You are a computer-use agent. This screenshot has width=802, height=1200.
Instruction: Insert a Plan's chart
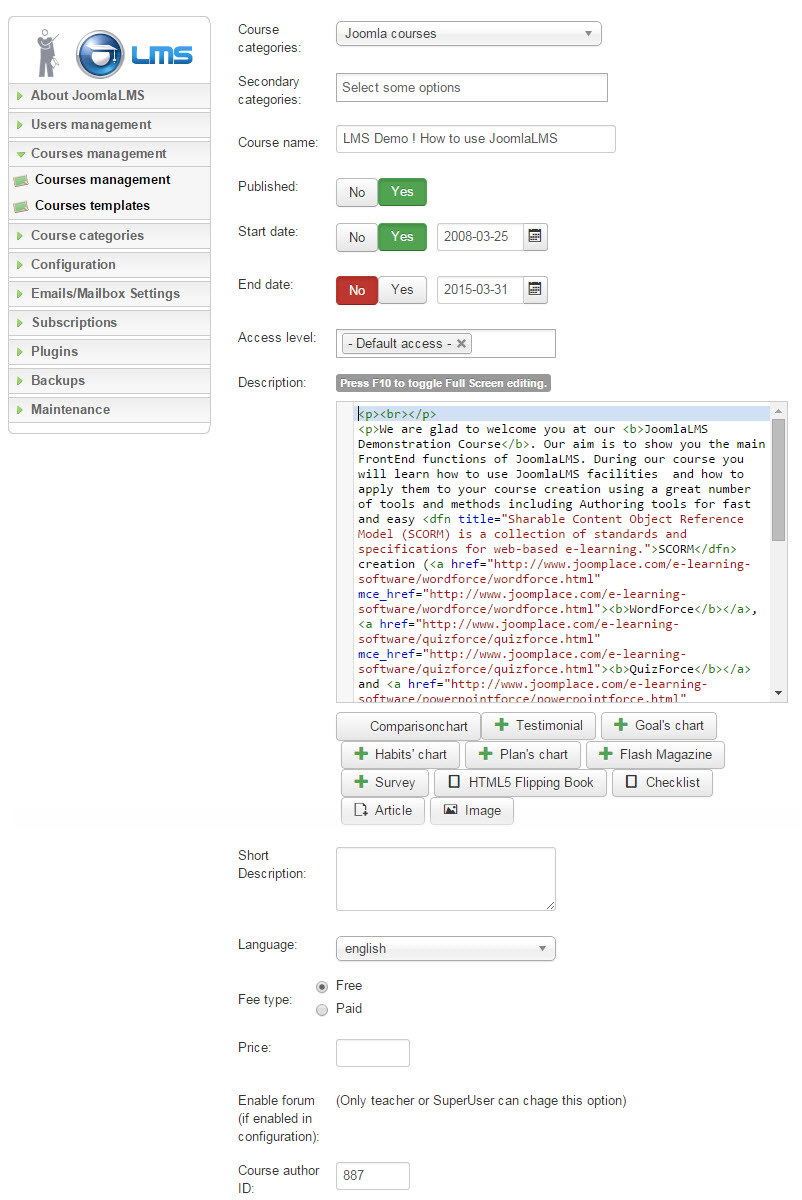pyautogui.click(x=523, y=754)
